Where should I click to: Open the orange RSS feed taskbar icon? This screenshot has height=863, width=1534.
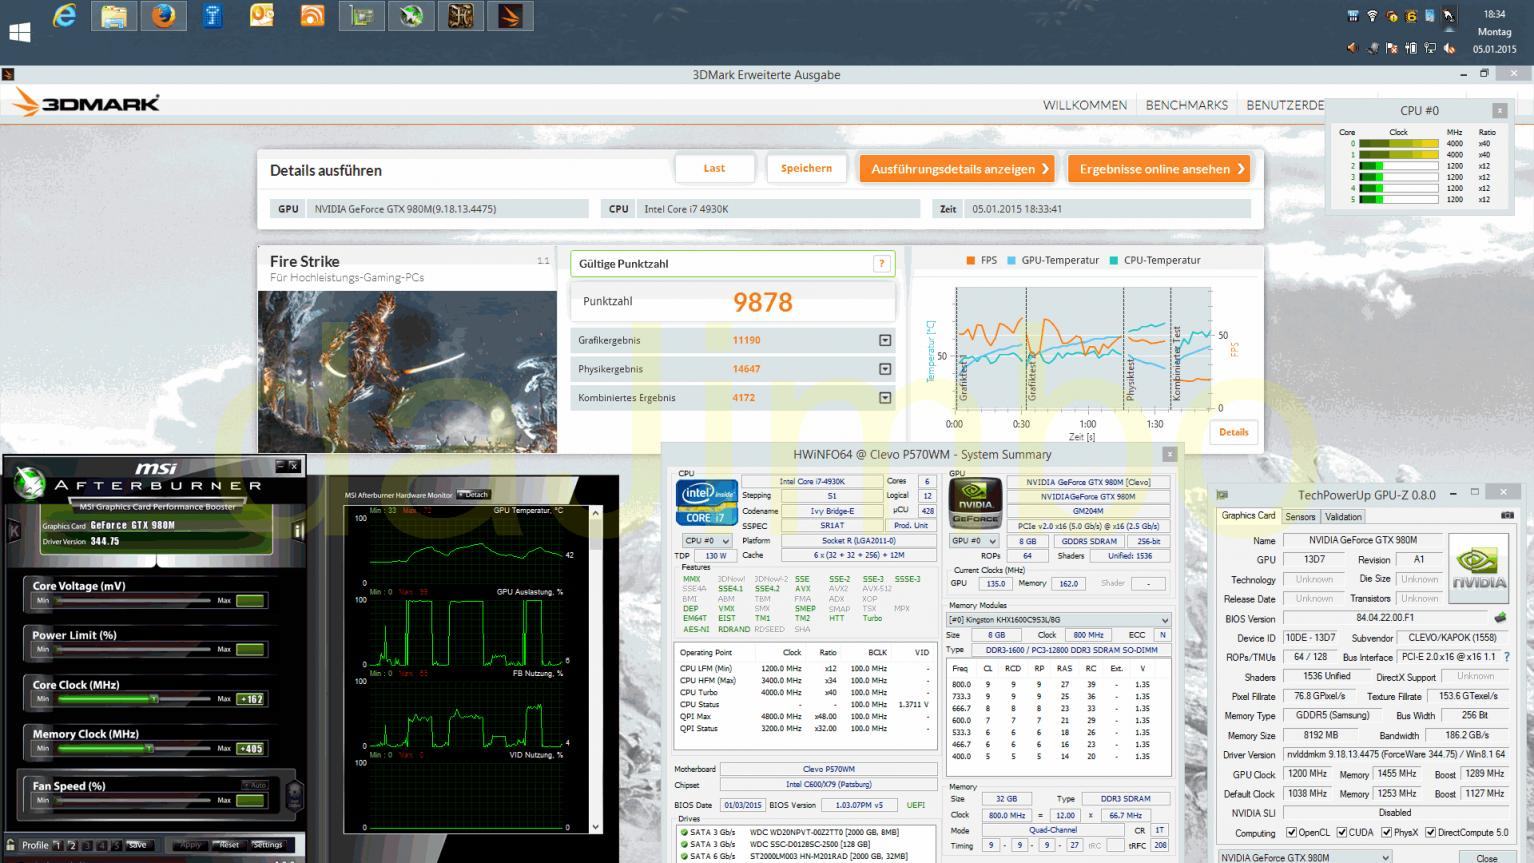312,16
